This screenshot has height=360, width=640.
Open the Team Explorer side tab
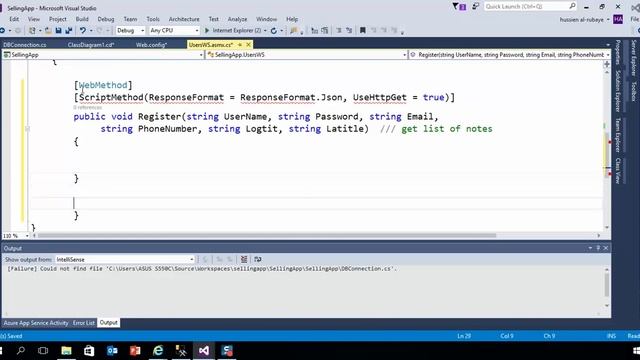tap(618, 135)
